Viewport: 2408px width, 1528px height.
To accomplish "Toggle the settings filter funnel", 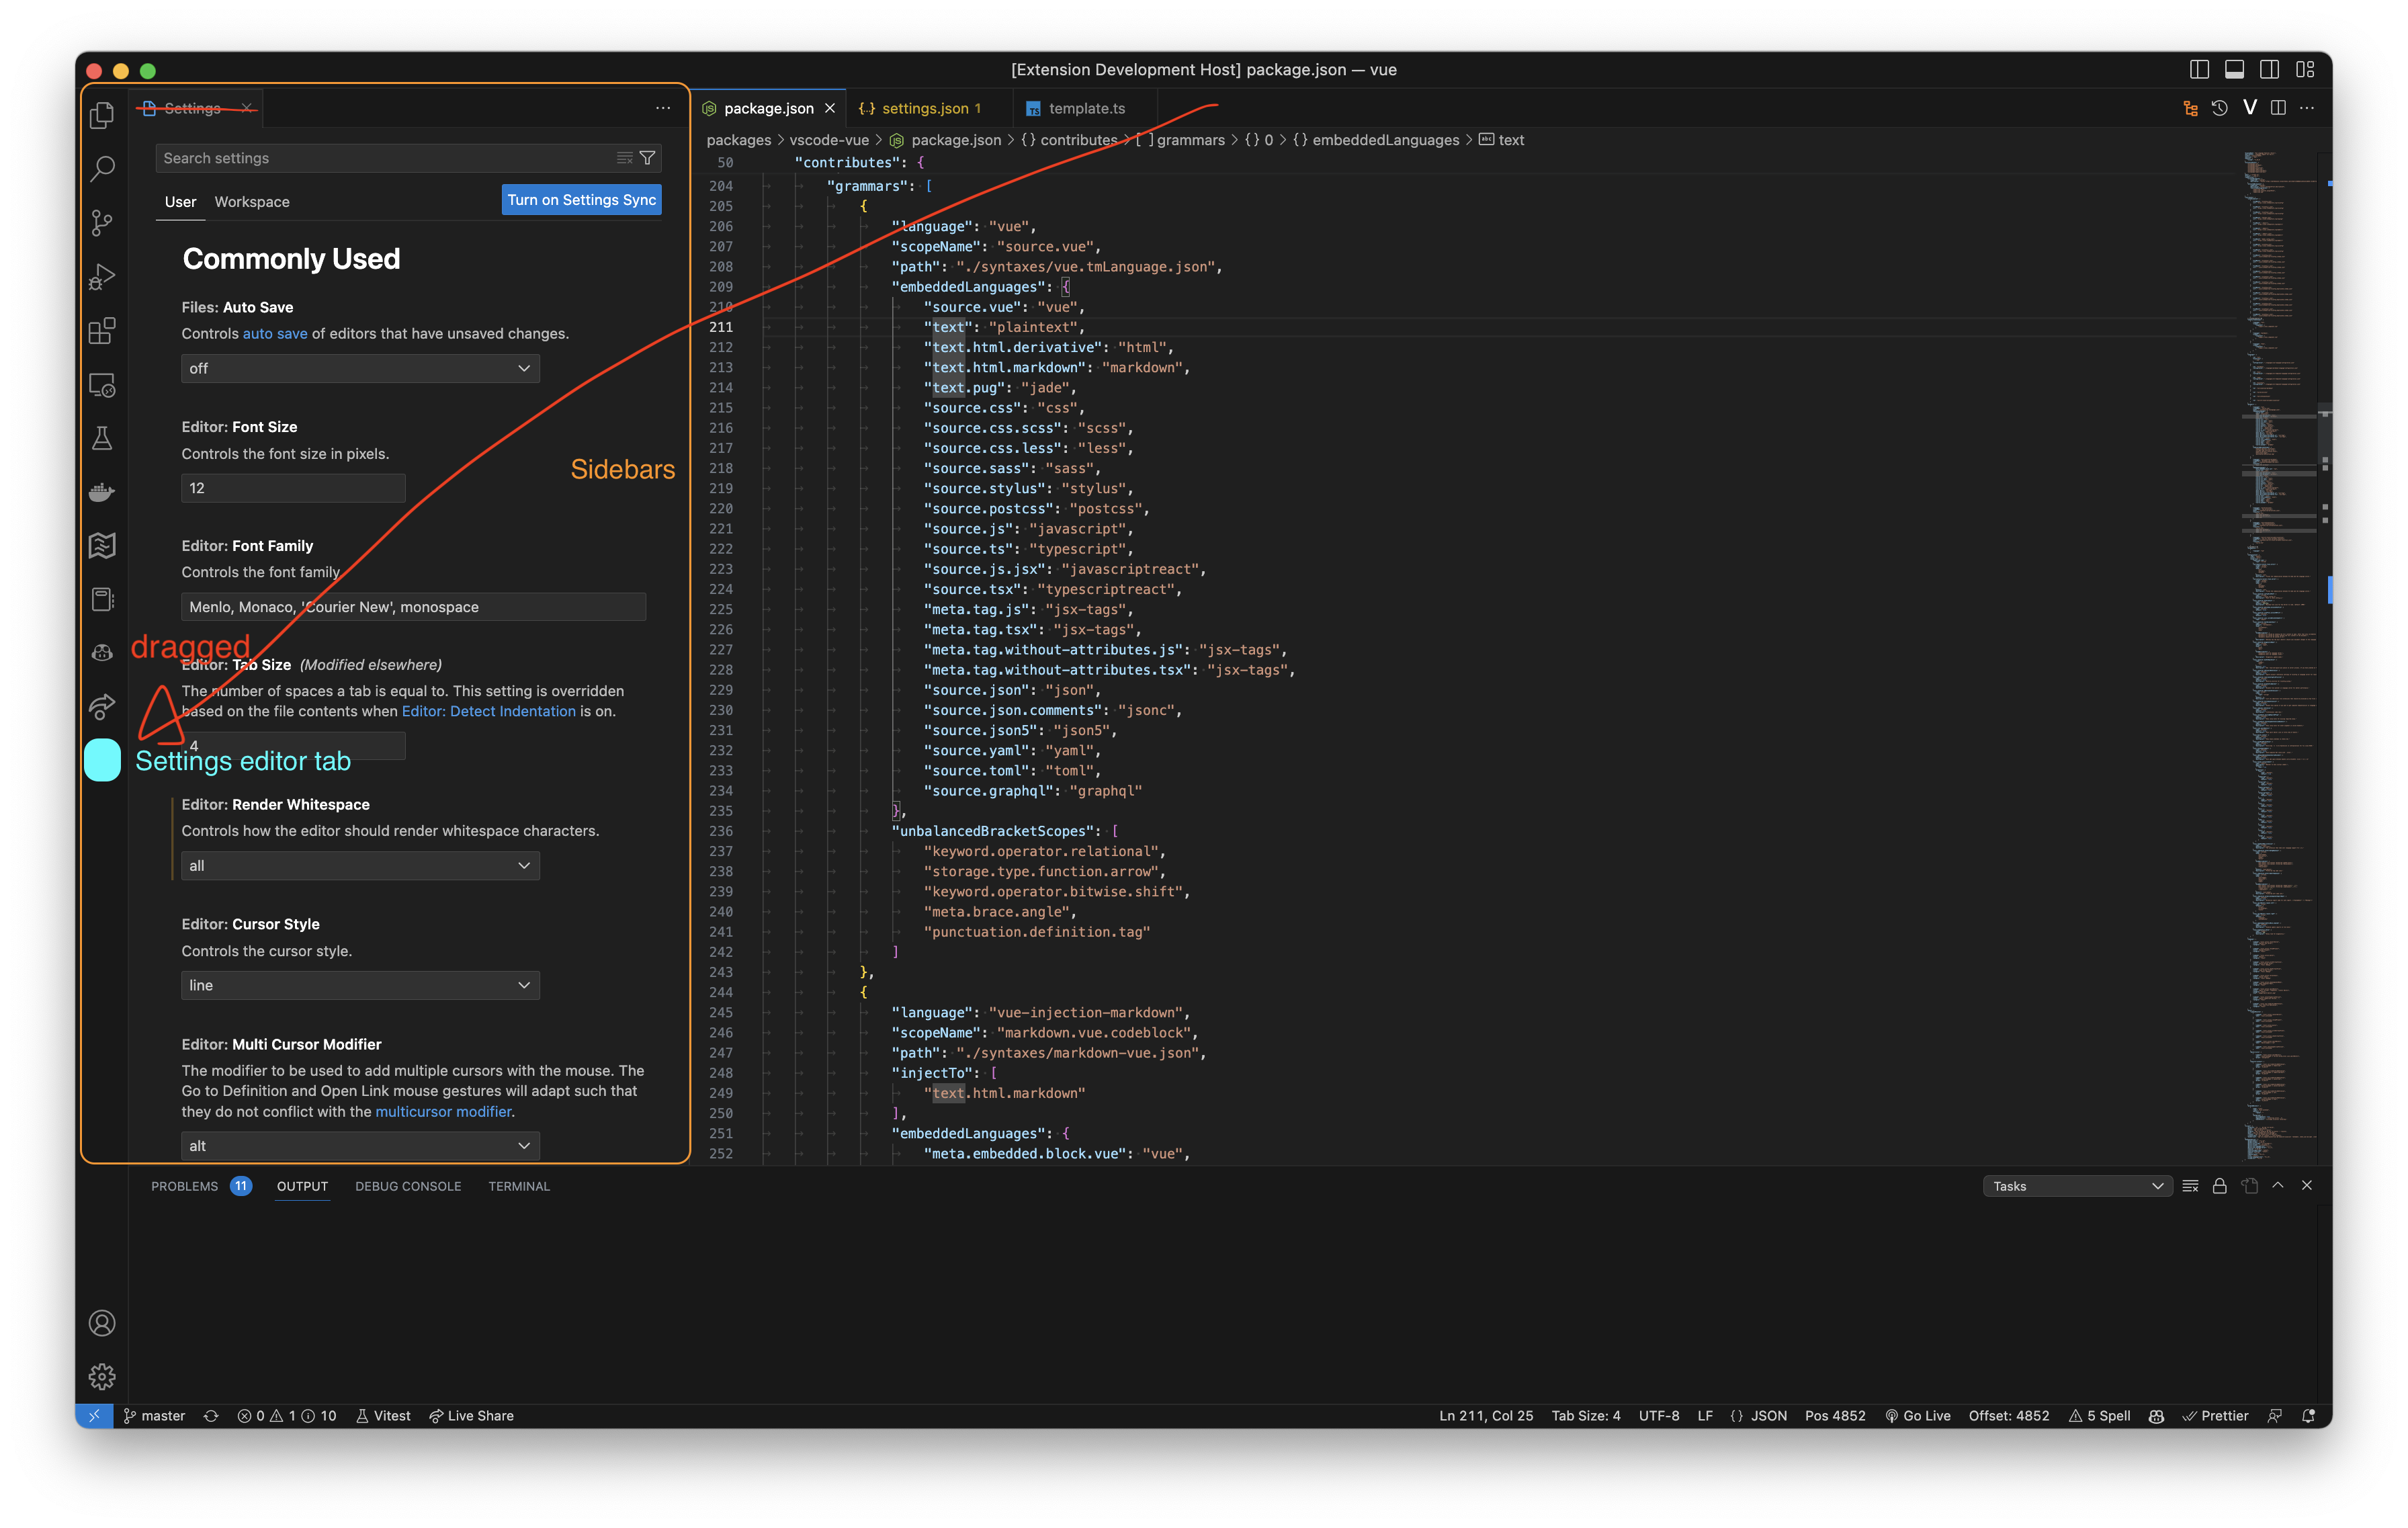I will click(647, 158).
